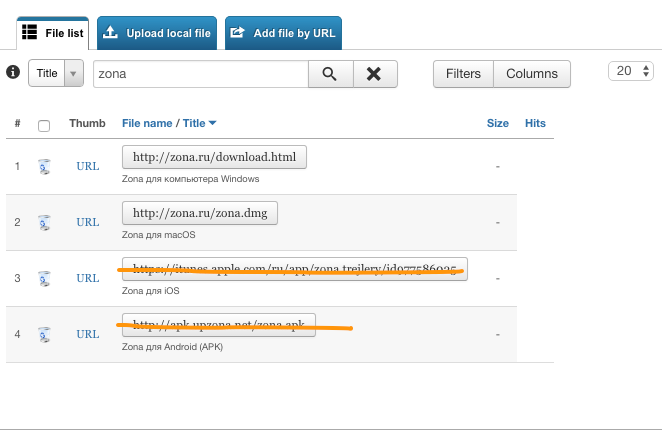Screen dimensions: 662x438
Task: Trash the zona.ru/download.html entry
Action: [44, 166]
